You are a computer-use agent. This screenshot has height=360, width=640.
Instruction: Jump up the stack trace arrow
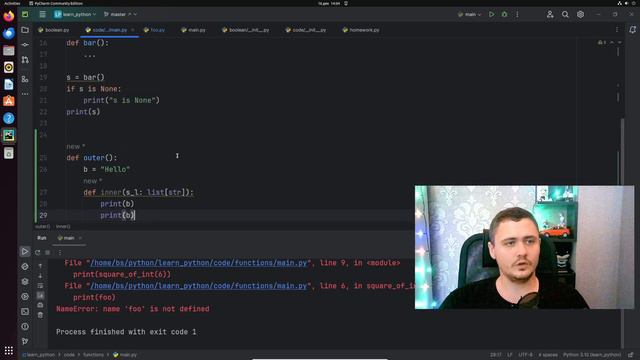(40, 266)
